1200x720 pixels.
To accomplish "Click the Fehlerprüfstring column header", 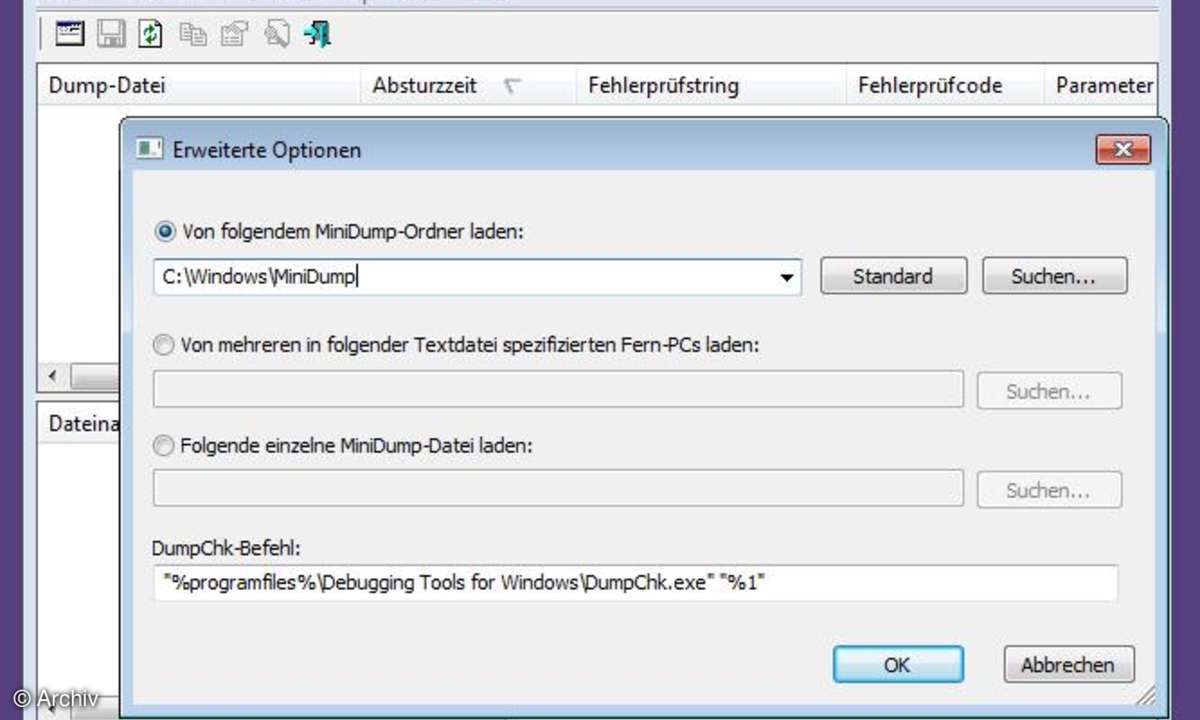I will (x=663, y=86).
